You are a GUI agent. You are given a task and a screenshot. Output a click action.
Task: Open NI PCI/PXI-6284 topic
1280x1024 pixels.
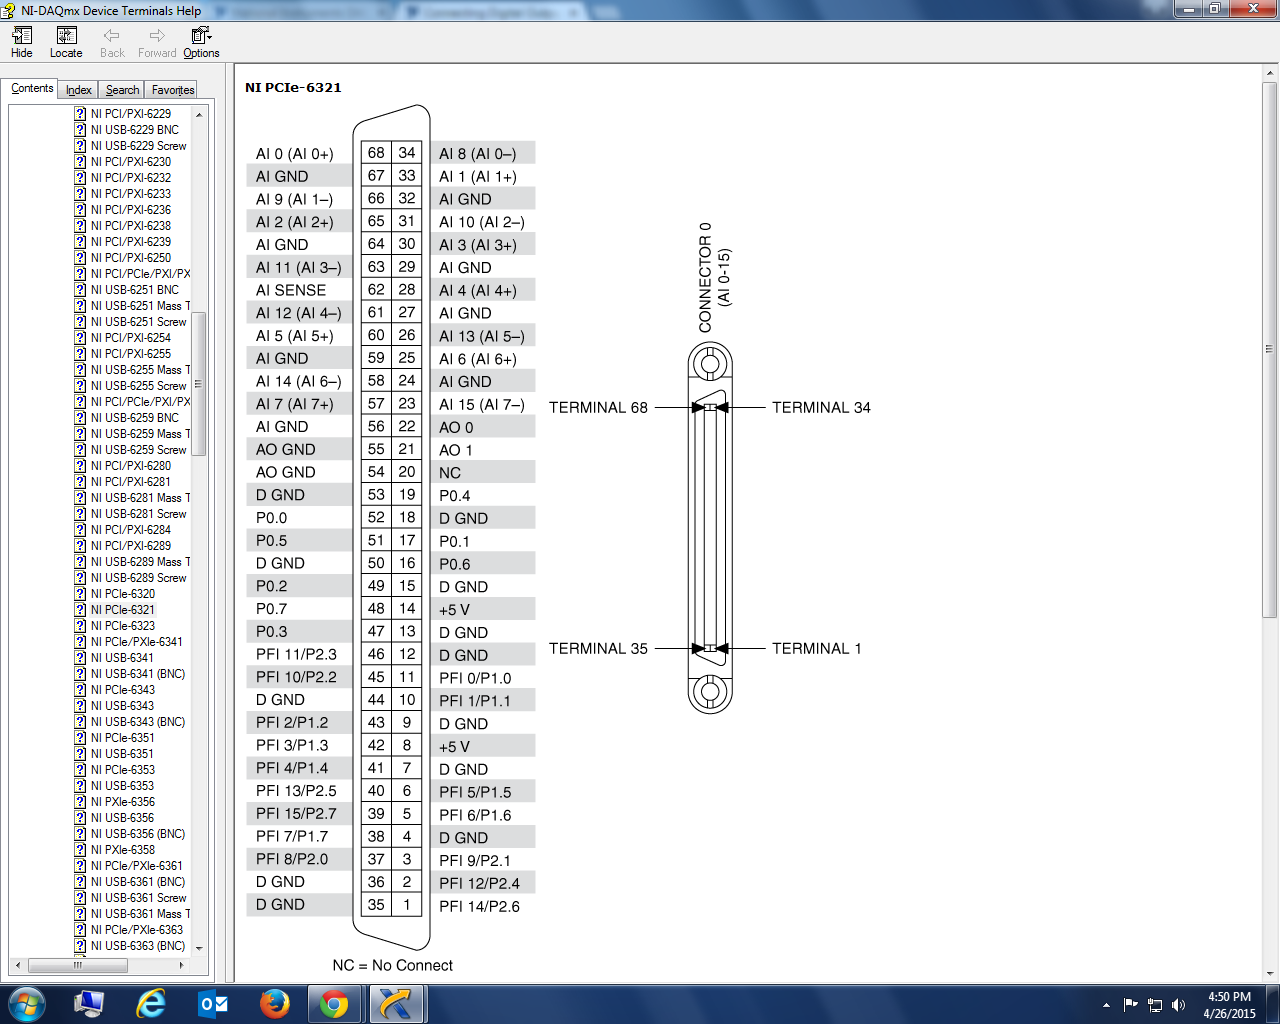coord(130,530)
